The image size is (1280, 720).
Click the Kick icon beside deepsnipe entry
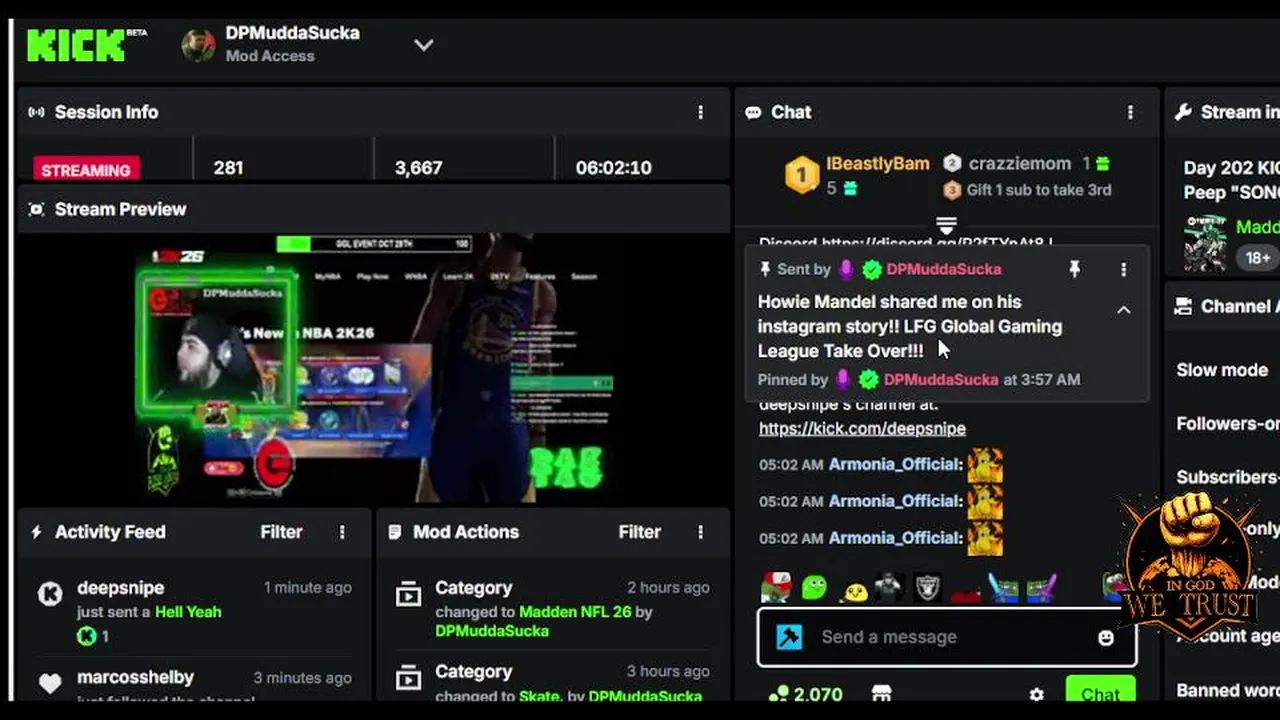click(x=50, y=594)
